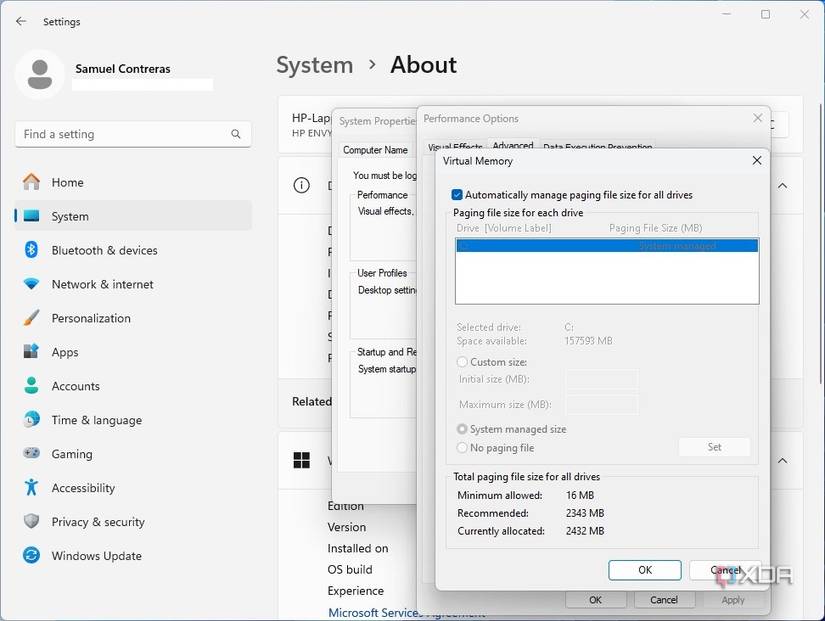The height and width of the screenshot is (621, 825).
Task: Select the Custom size option
Action: [x=463, y=362]
